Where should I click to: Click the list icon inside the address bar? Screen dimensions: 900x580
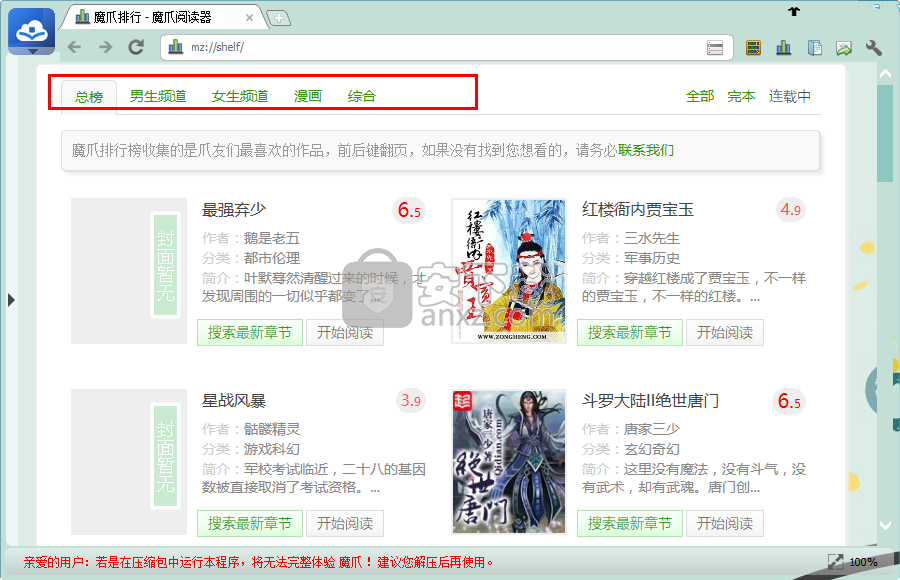click(715, 48)
